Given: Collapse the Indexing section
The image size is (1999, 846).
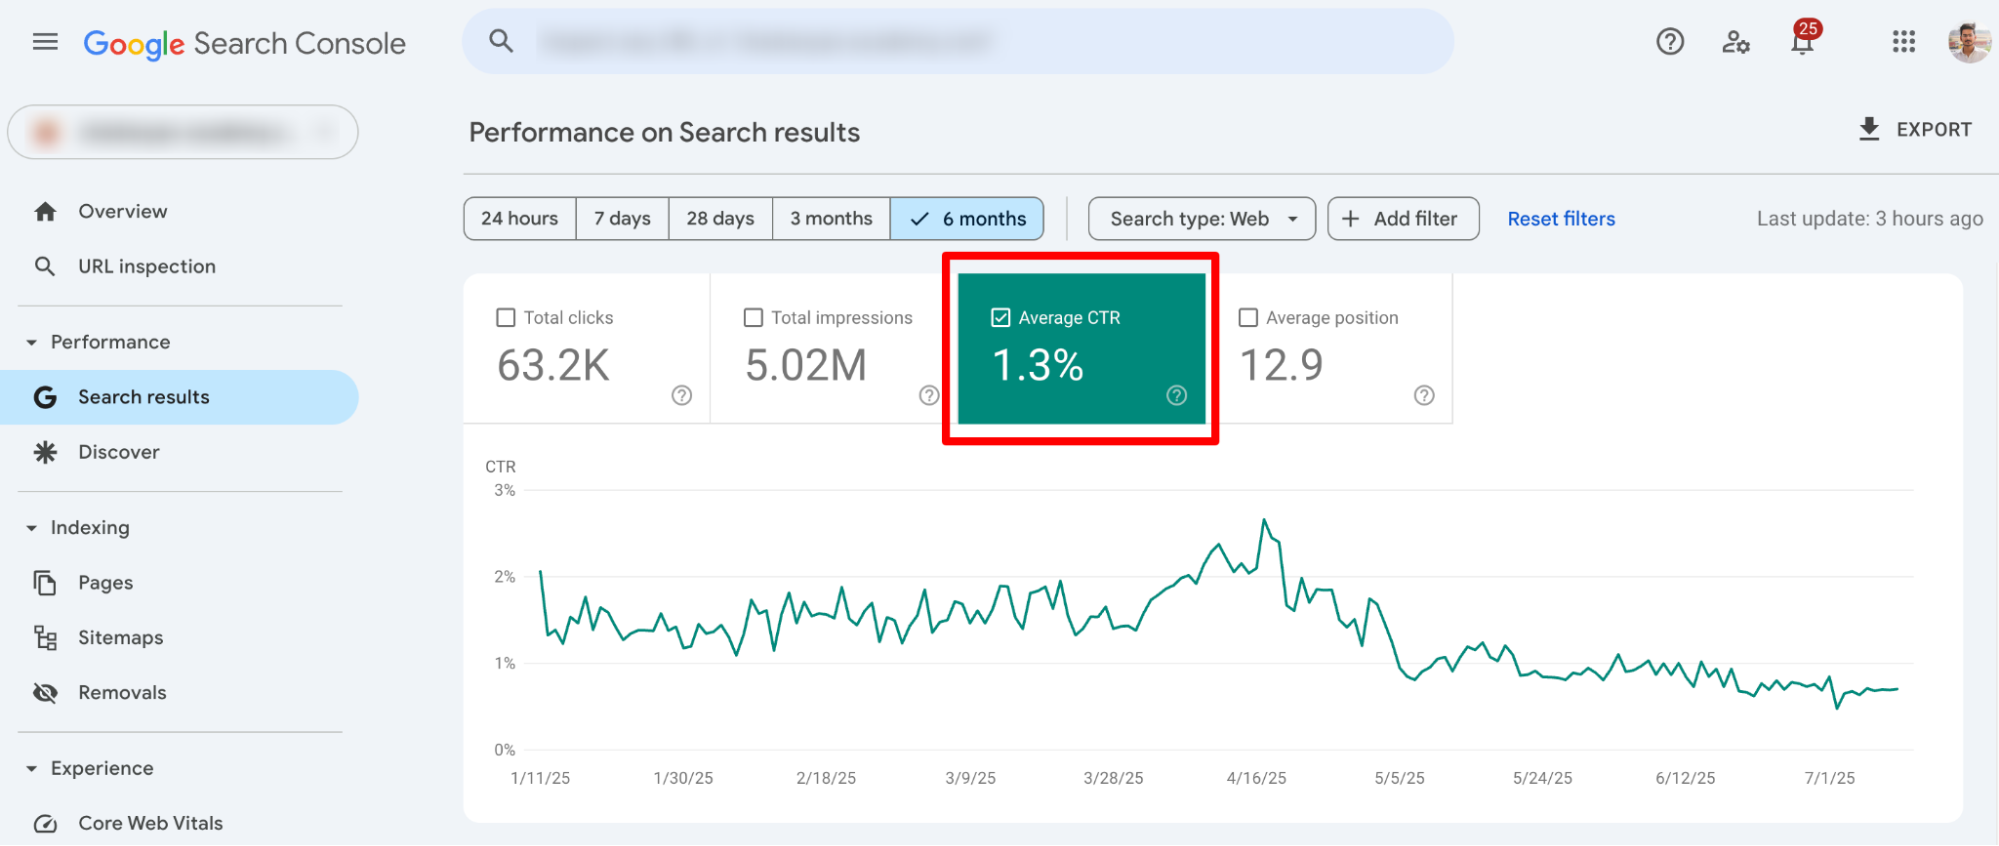Looking at the screenshot, I should [32, 528].
